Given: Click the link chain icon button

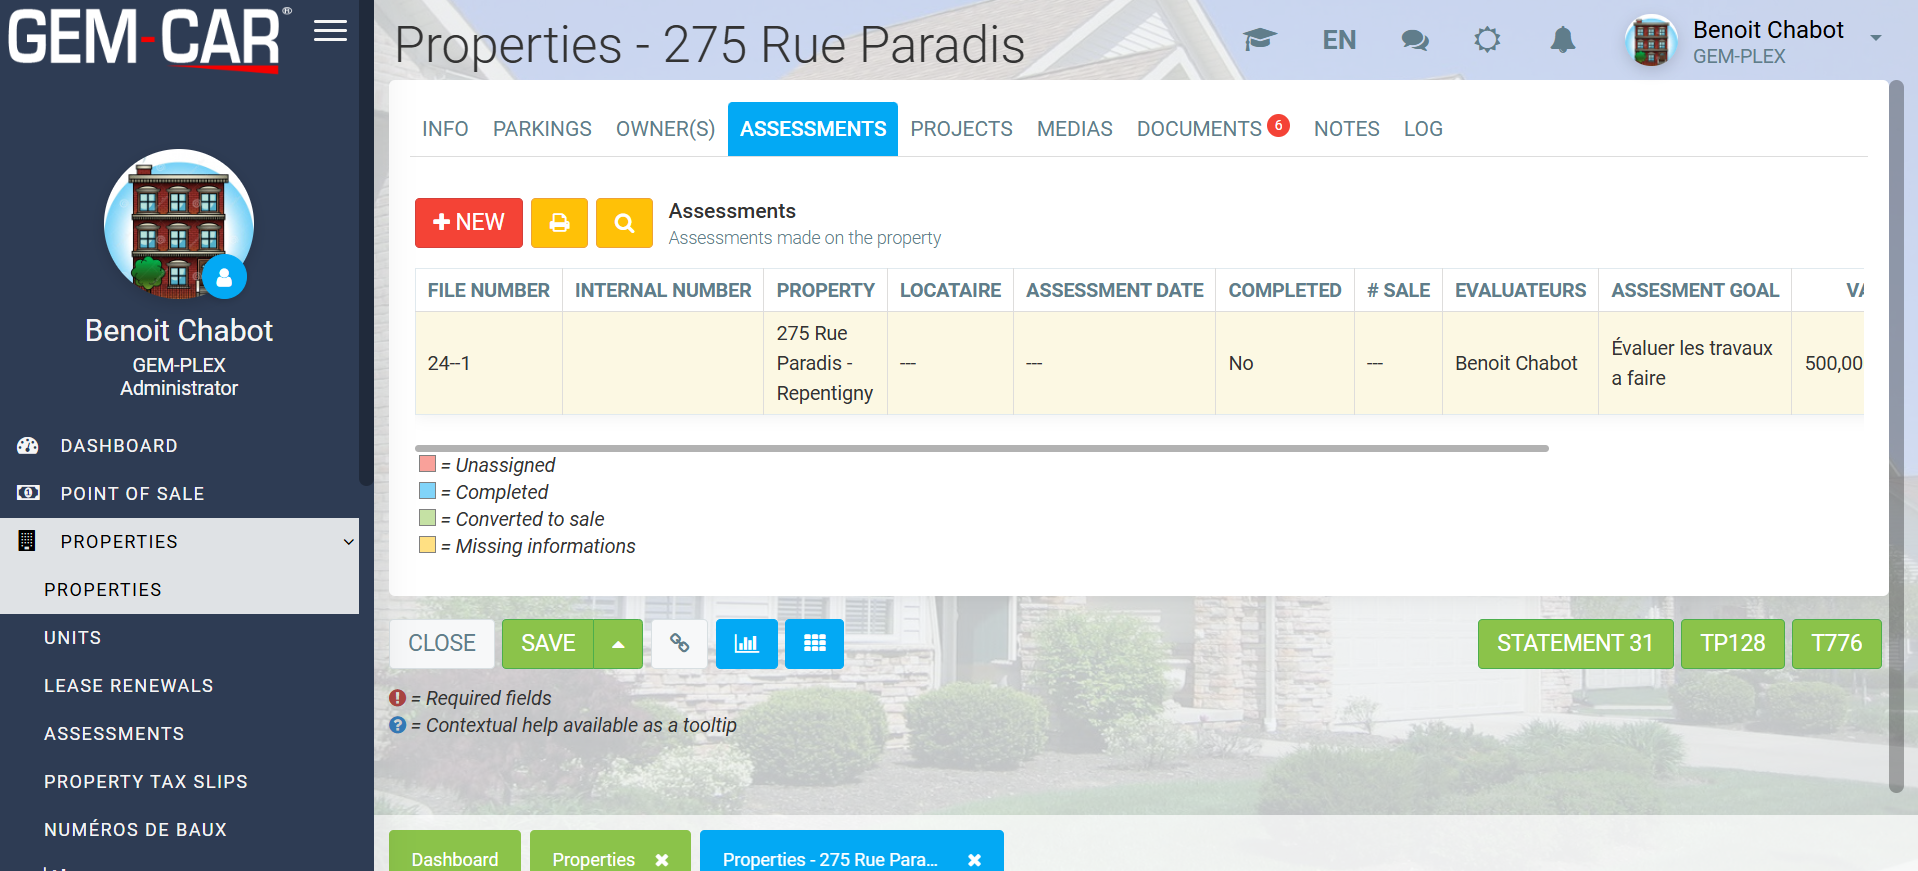Looking at the screenshot, I should [x=679, y=643].
